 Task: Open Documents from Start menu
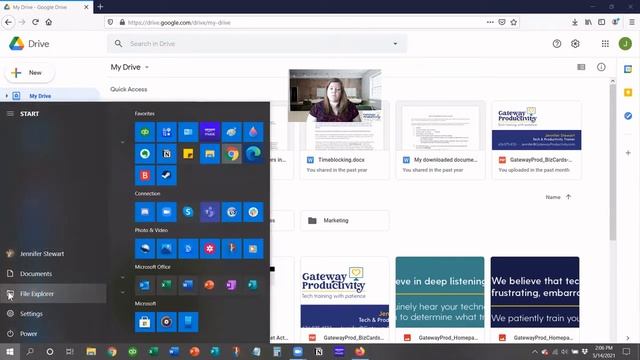[x=53, y=273]
